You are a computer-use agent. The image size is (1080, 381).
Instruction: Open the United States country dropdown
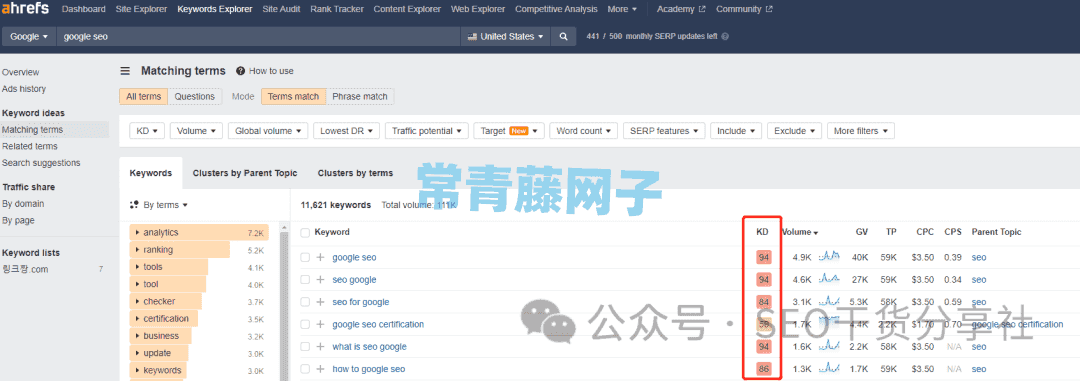point(506,37)
